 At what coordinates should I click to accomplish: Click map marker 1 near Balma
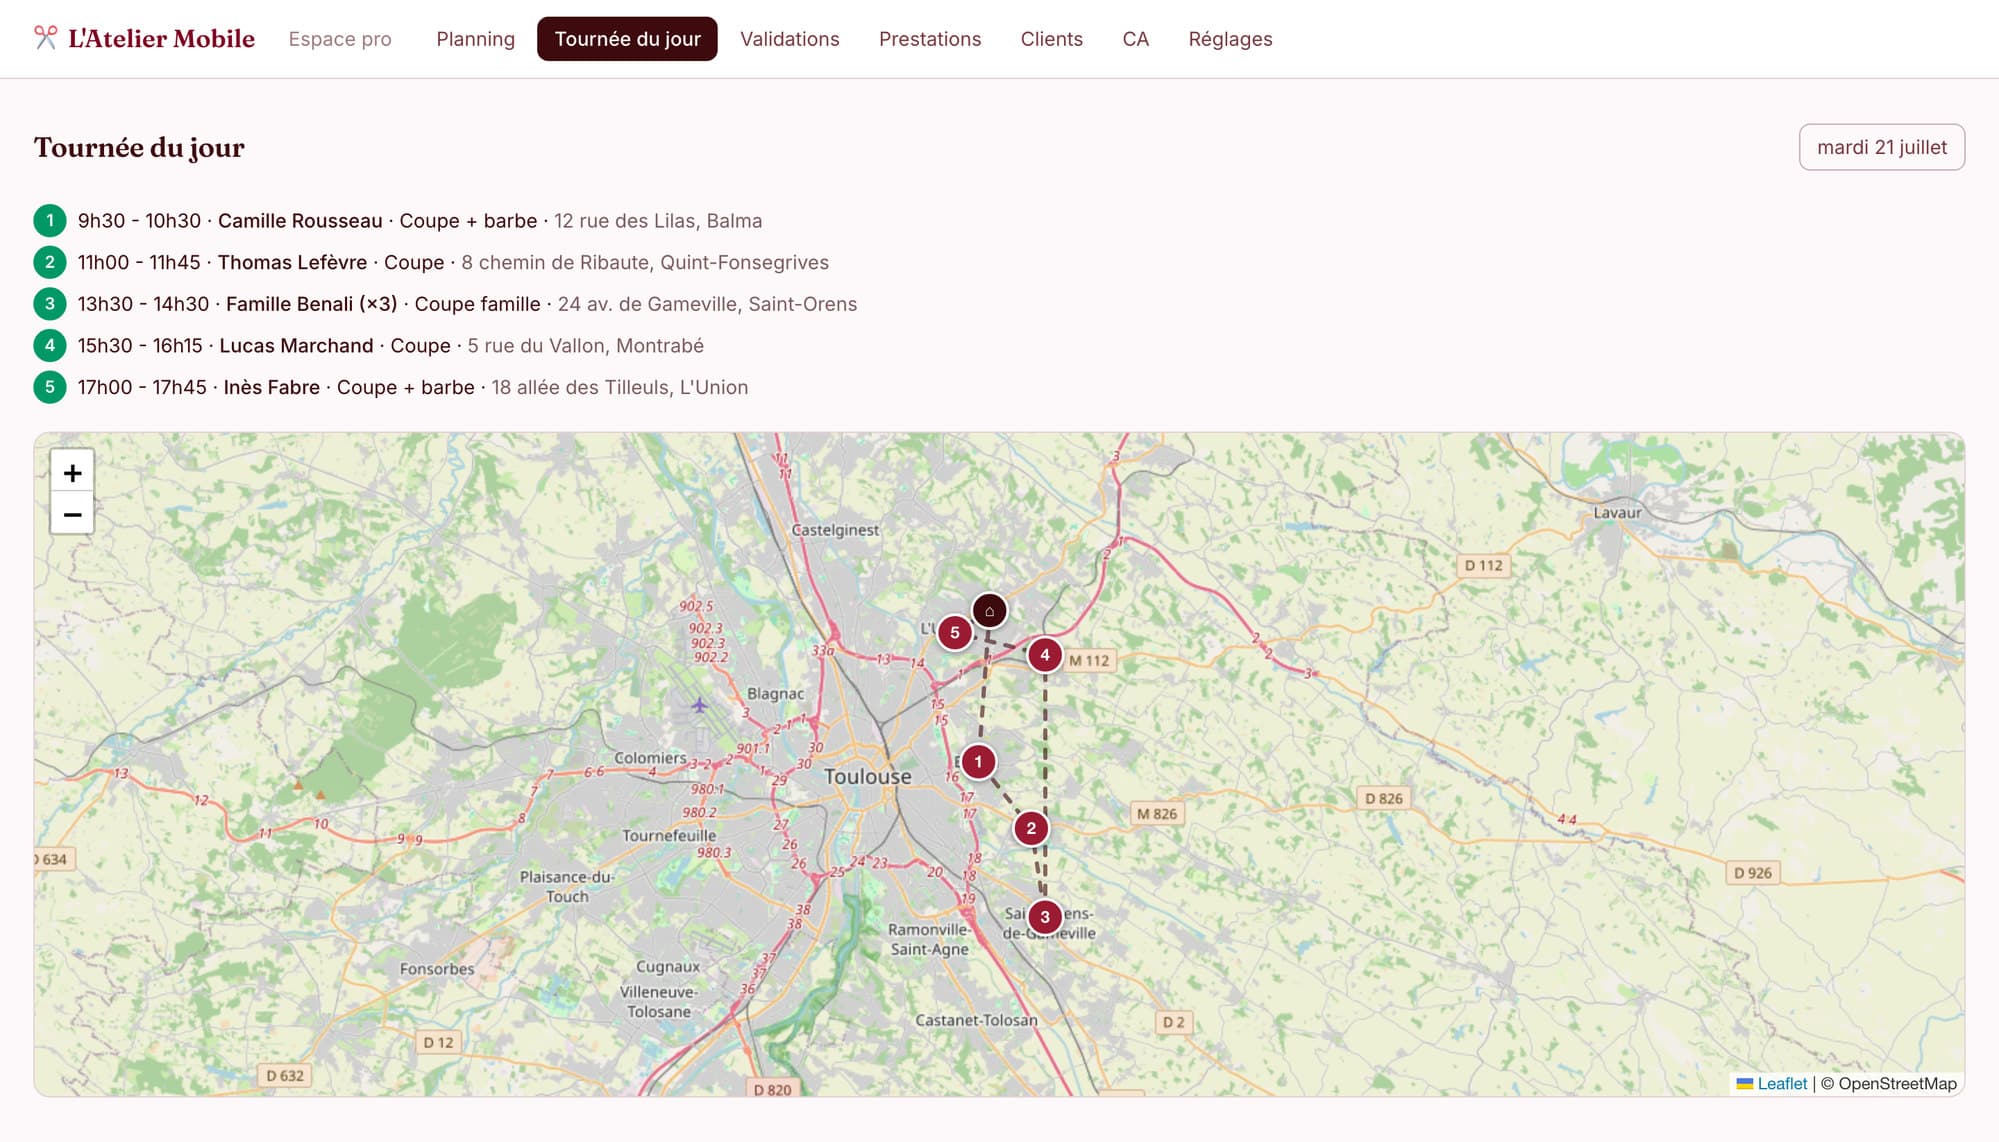(x=978, y=762)
